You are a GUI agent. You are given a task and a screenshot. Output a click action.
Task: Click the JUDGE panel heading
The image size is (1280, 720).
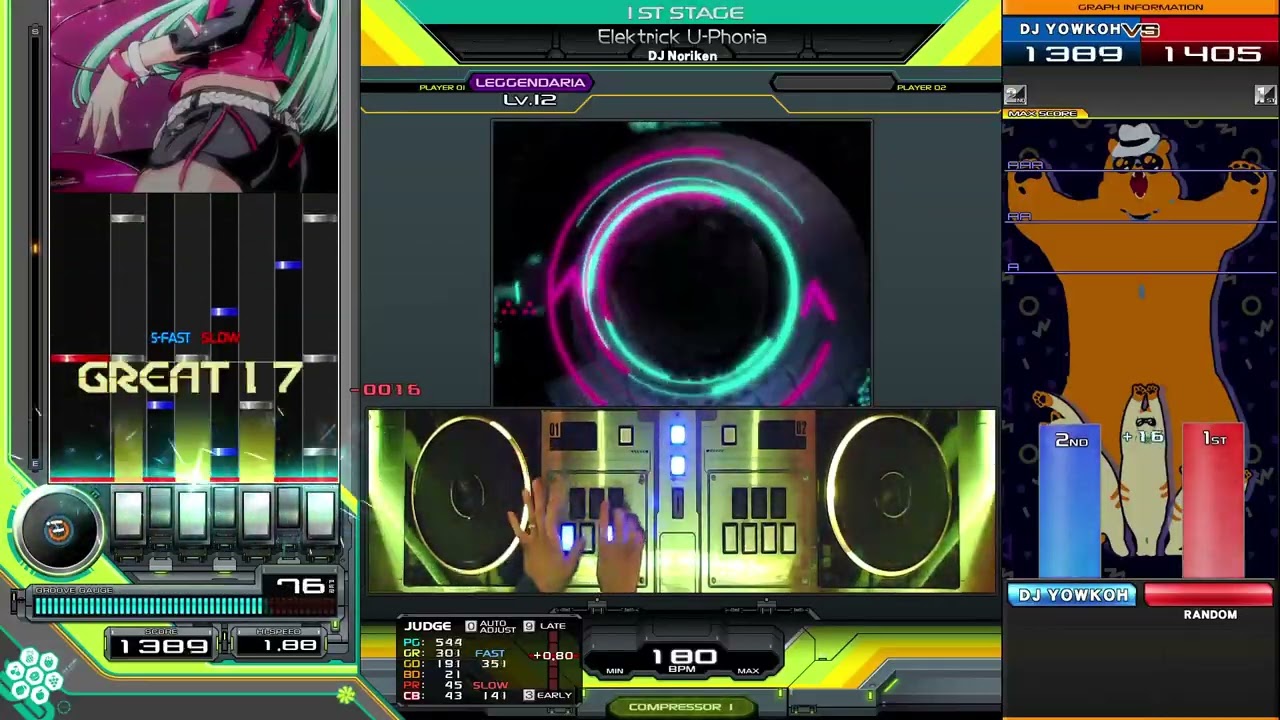click(428, 626)
